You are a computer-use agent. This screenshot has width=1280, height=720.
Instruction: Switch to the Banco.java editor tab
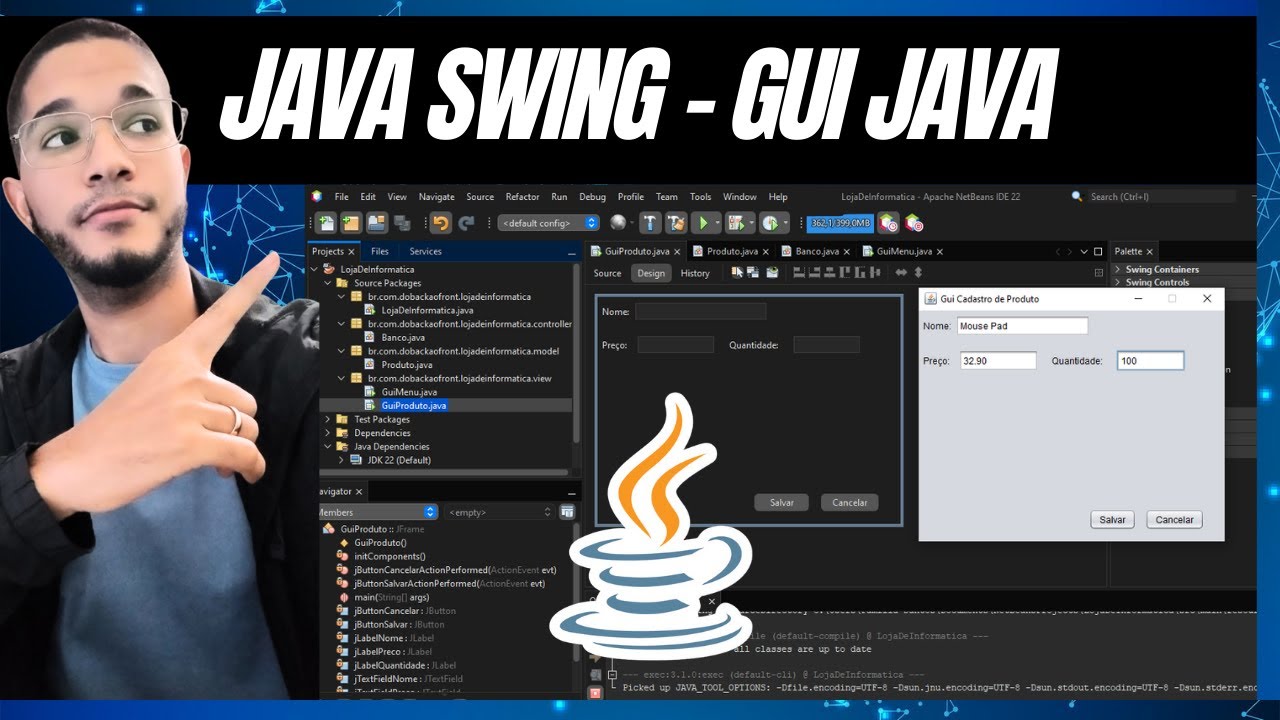pyautogui.click(x=817, y=251)
